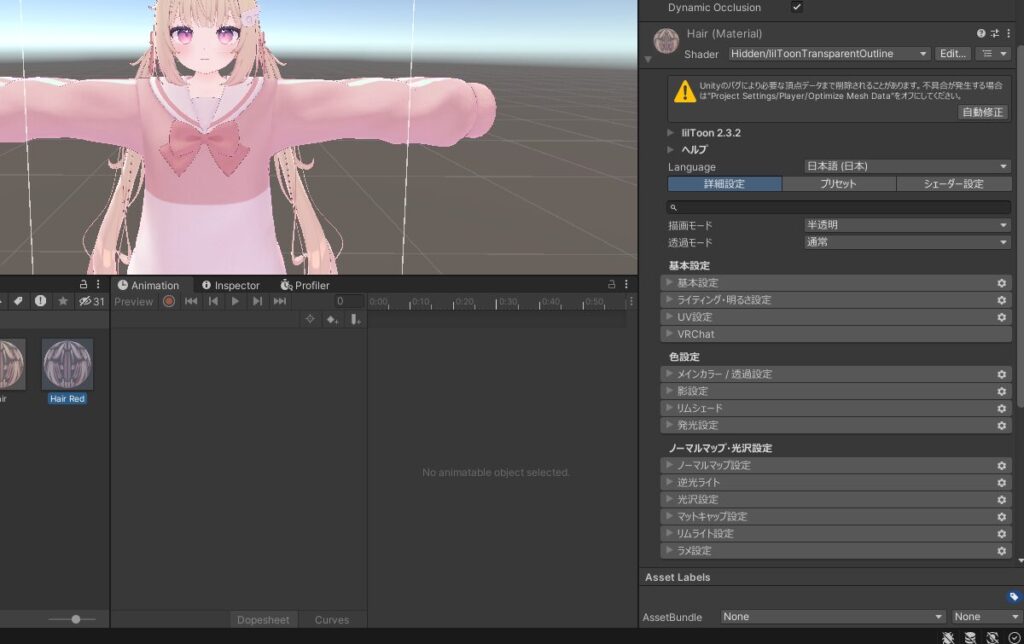This screenshot has width=1024, height=644.
Task: Open the Shader dropdown for Hair material
Action: tap(828, 54)
